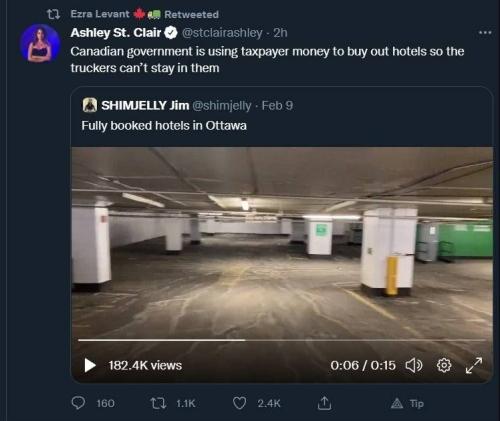Open quoted tweet text Fully booked hotels

point(164,126)
